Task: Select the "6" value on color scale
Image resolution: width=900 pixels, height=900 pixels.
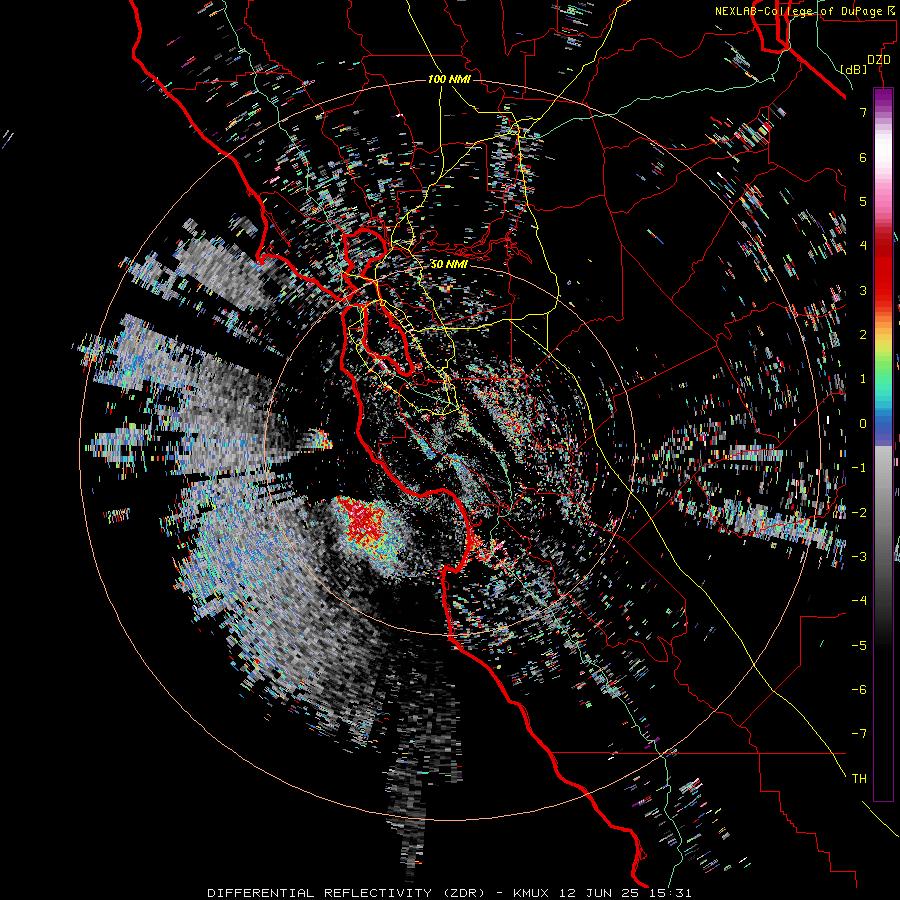Action: coord(863,157)
